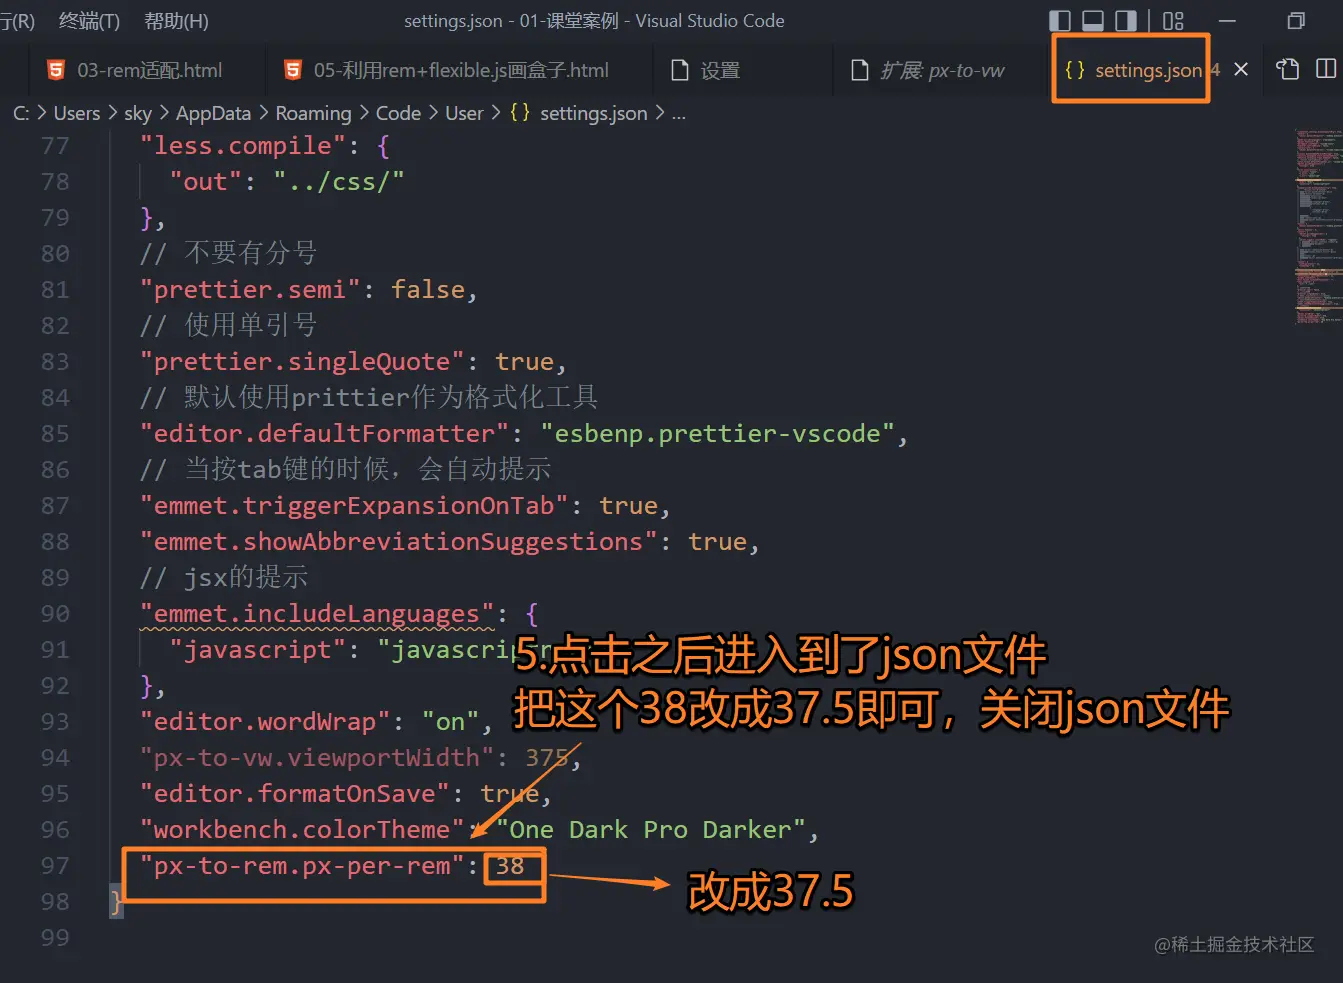Click "emmet.includeLanguages" key
This screenshot has height=983, width=1343.
317,614
